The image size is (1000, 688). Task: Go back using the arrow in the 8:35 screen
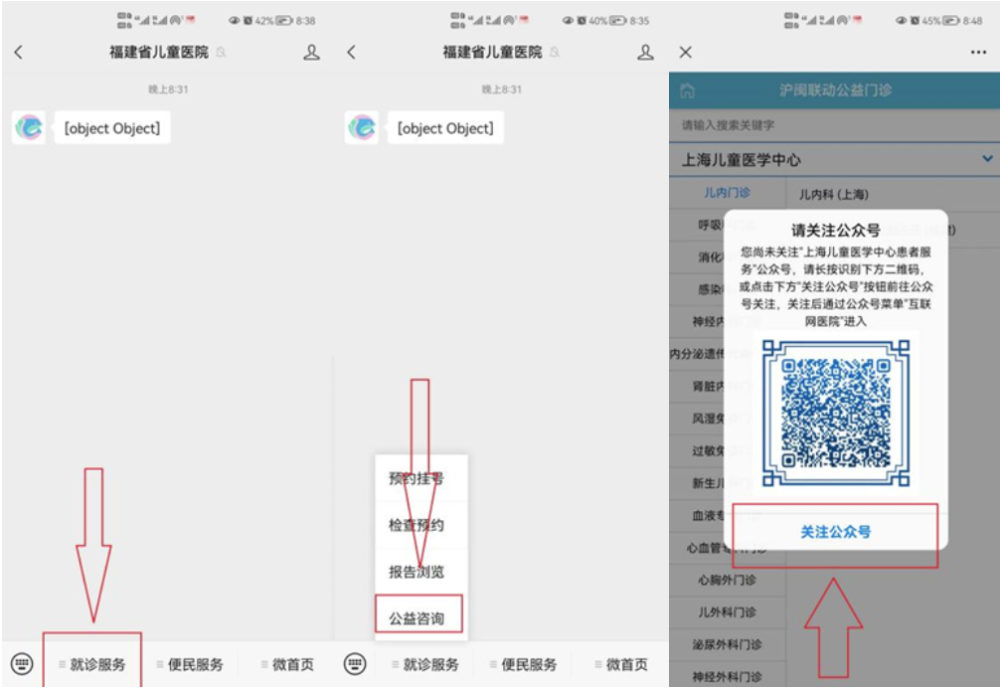(x=351, y=52)
